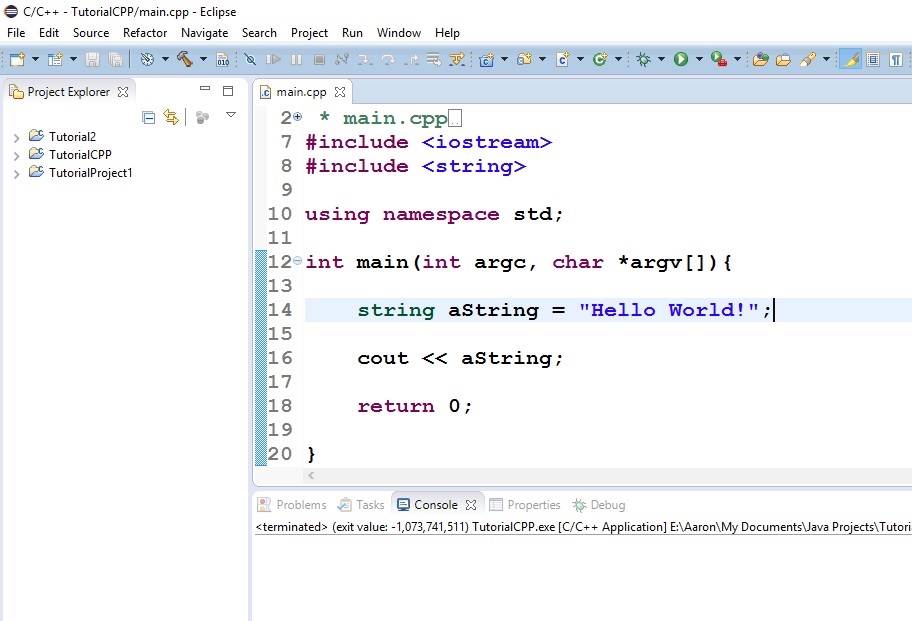Expand the TutorialCPP project tree node
Viewport: 912px width, 621px height.
coord(17,155)
